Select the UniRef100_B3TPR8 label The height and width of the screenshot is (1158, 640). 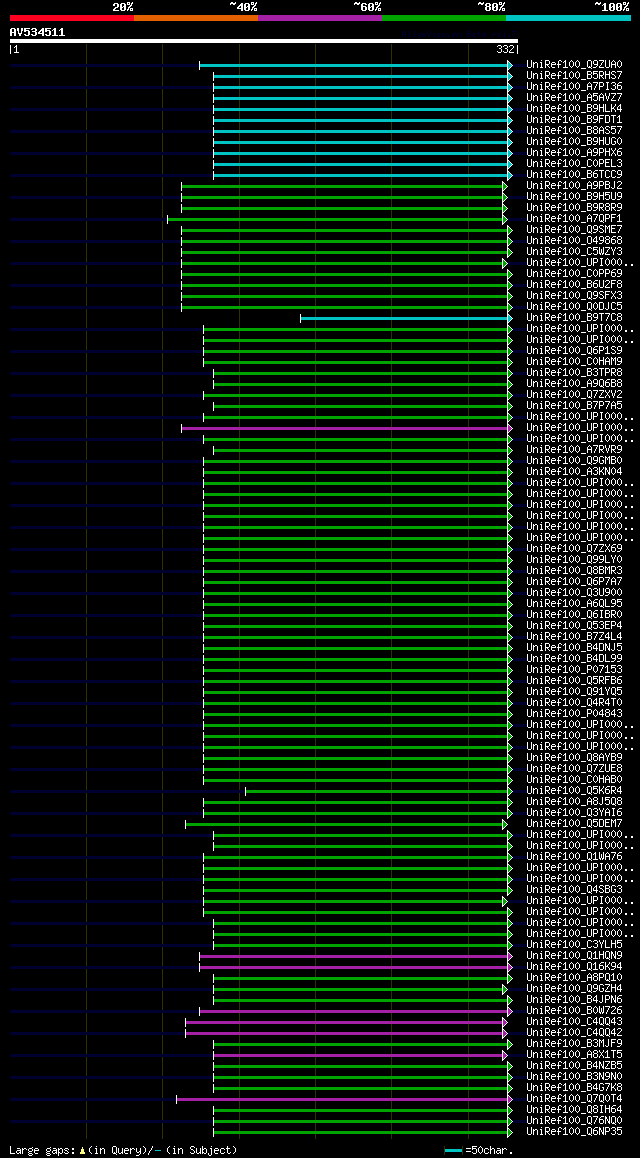[x=574, y=374]
